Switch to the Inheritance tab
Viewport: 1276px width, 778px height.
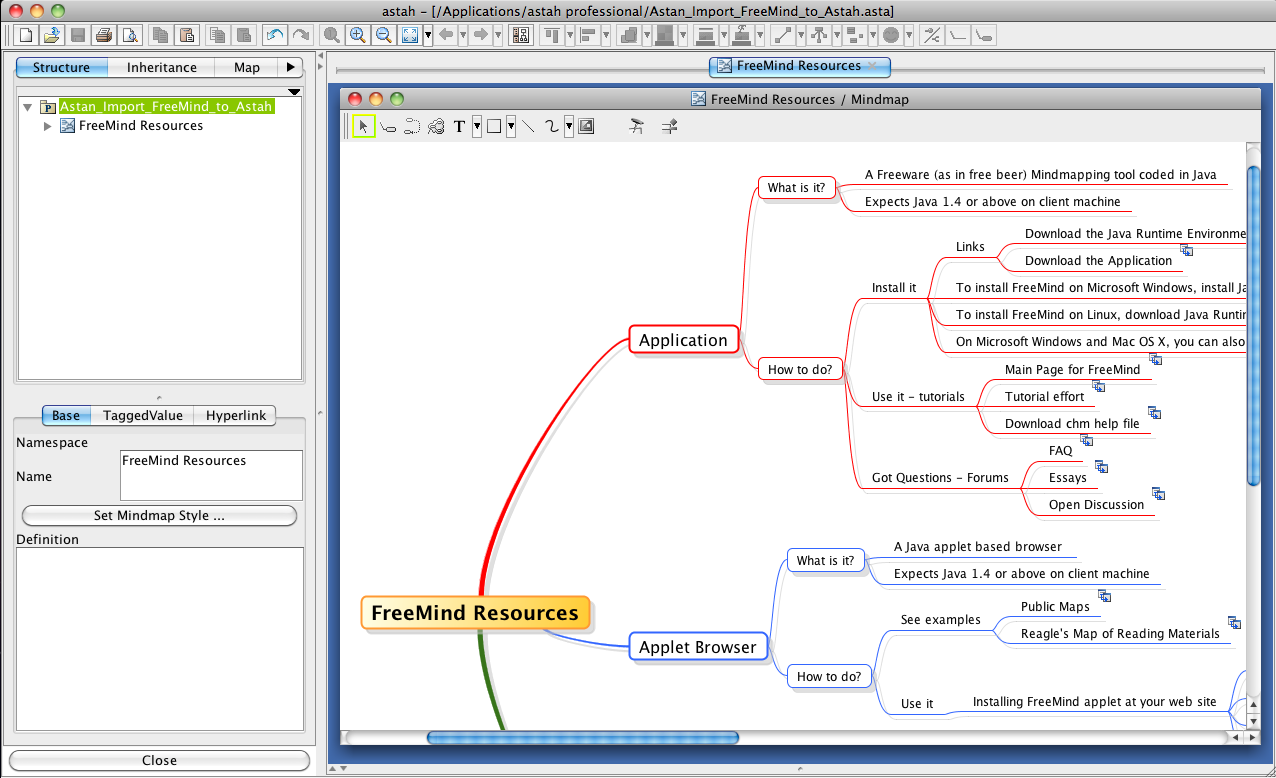(x=162, y=68)
